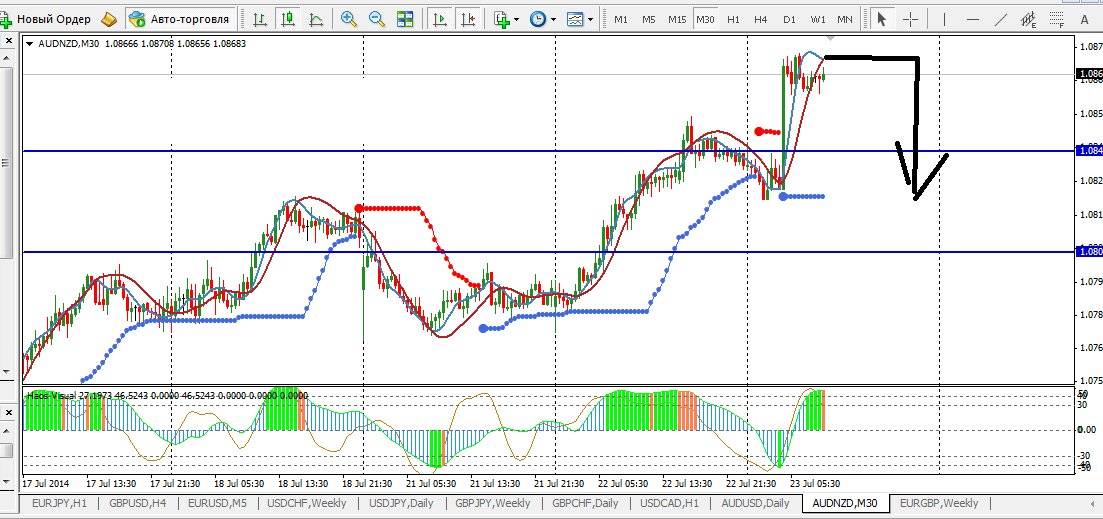Screen dimensions: 1103x519
Task: Draw a vertical line tool
Action: tap(944, 19)
